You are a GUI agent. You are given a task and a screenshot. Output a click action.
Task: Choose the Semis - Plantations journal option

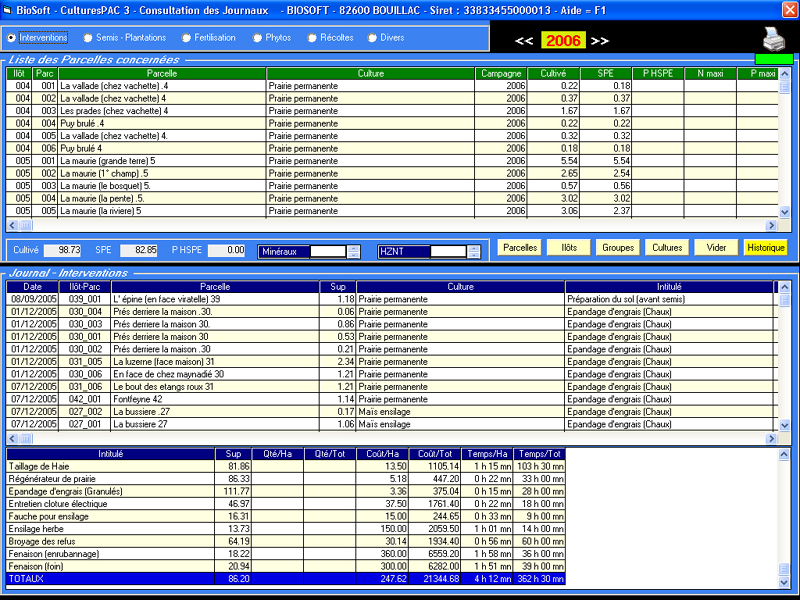125,38
